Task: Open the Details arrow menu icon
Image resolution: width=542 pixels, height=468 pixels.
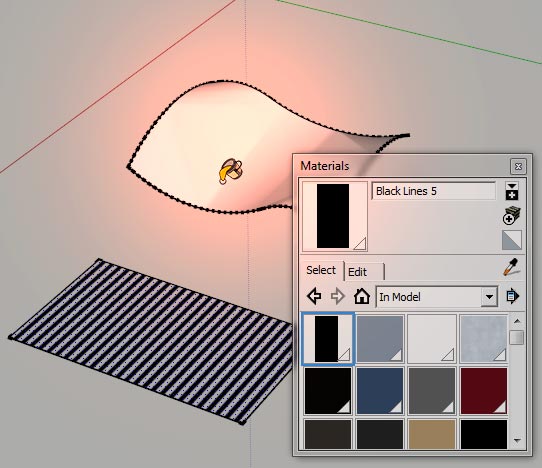Action: (513, 296)
